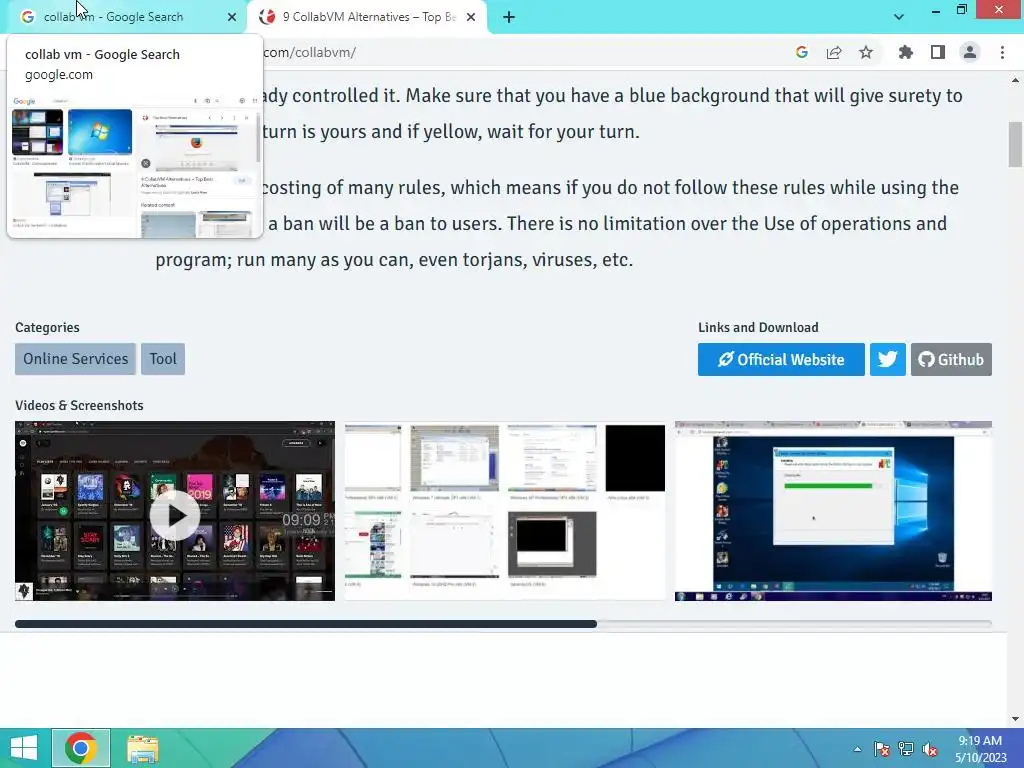This screenshot has height=768, width=1024.
Task: Click the 'Categories' heading
Action: point(47,328)
